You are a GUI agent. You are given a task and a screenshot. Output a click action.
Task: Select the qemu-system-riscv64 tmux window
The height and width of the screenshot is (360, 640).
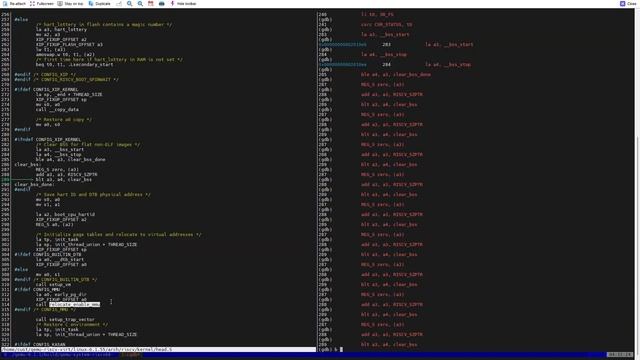pos(58,355)
